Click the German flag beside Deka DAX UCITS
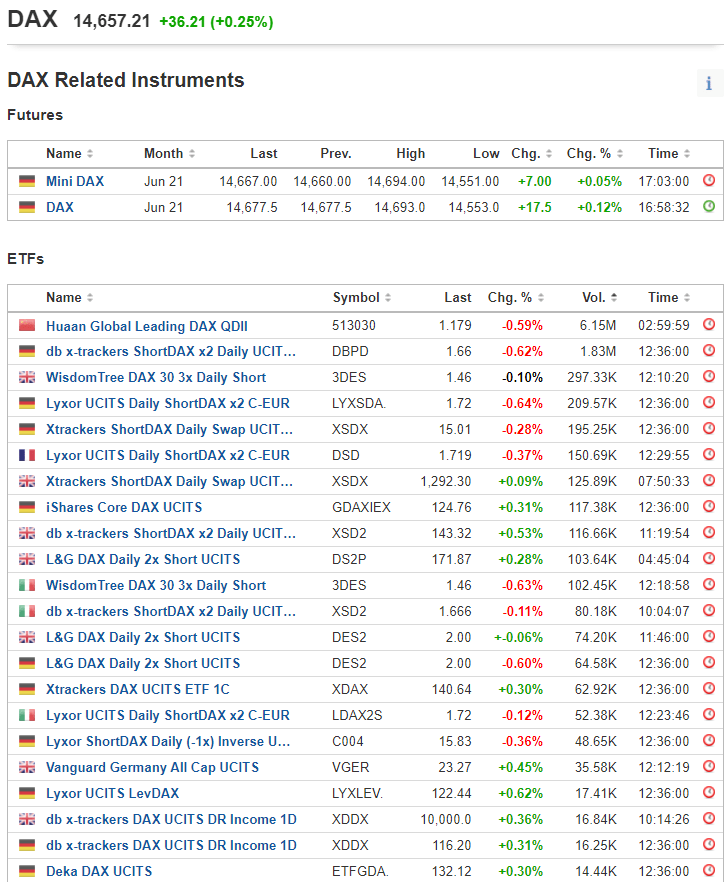 27,871
